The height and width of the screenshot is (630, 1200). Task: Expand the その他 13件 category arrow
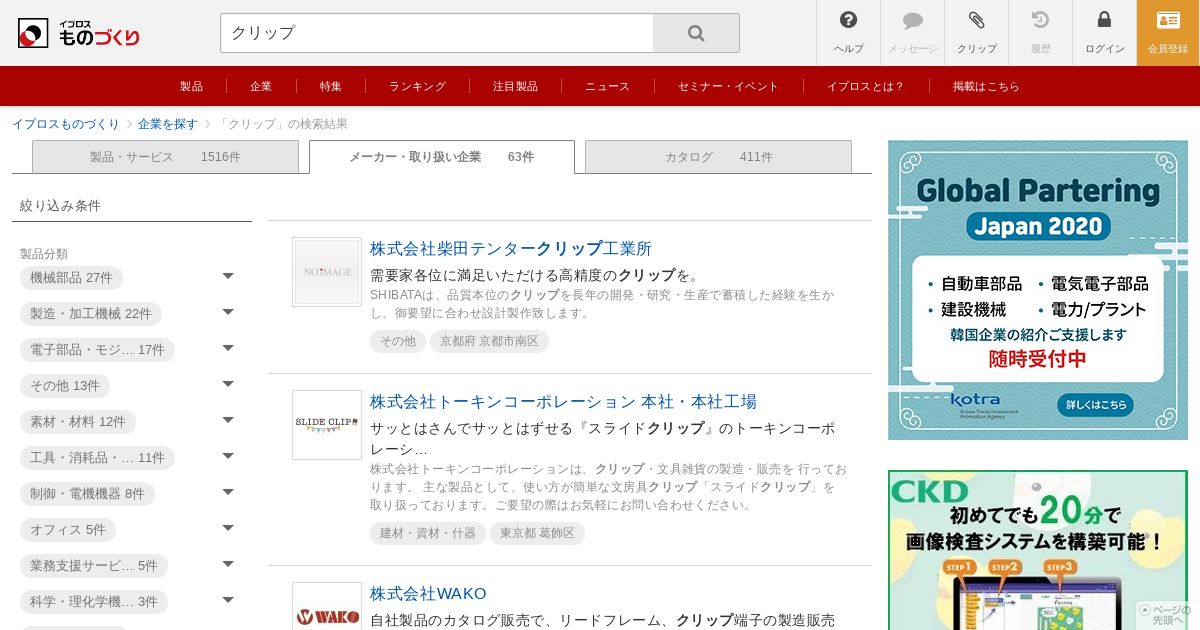228,384
